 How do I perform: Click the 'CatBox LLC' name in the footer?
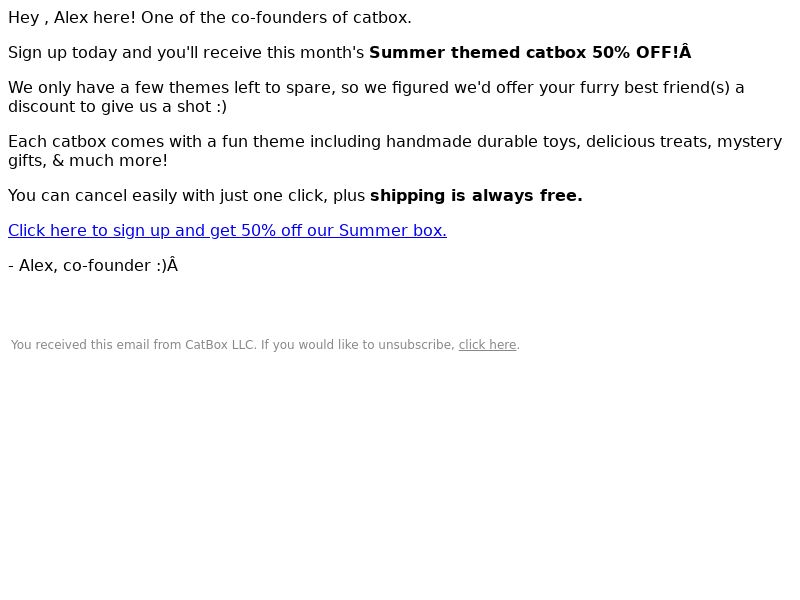pos(219,345)
